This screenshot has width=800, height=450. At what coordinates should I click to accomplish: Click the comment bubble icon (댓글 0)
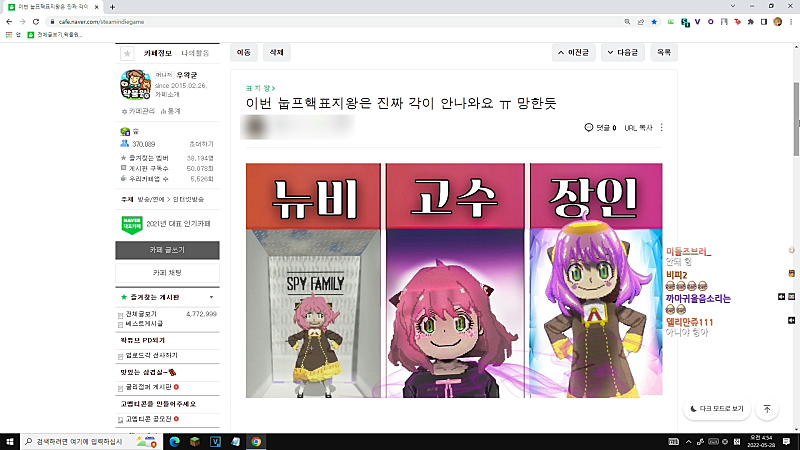[x=588, y=128]
